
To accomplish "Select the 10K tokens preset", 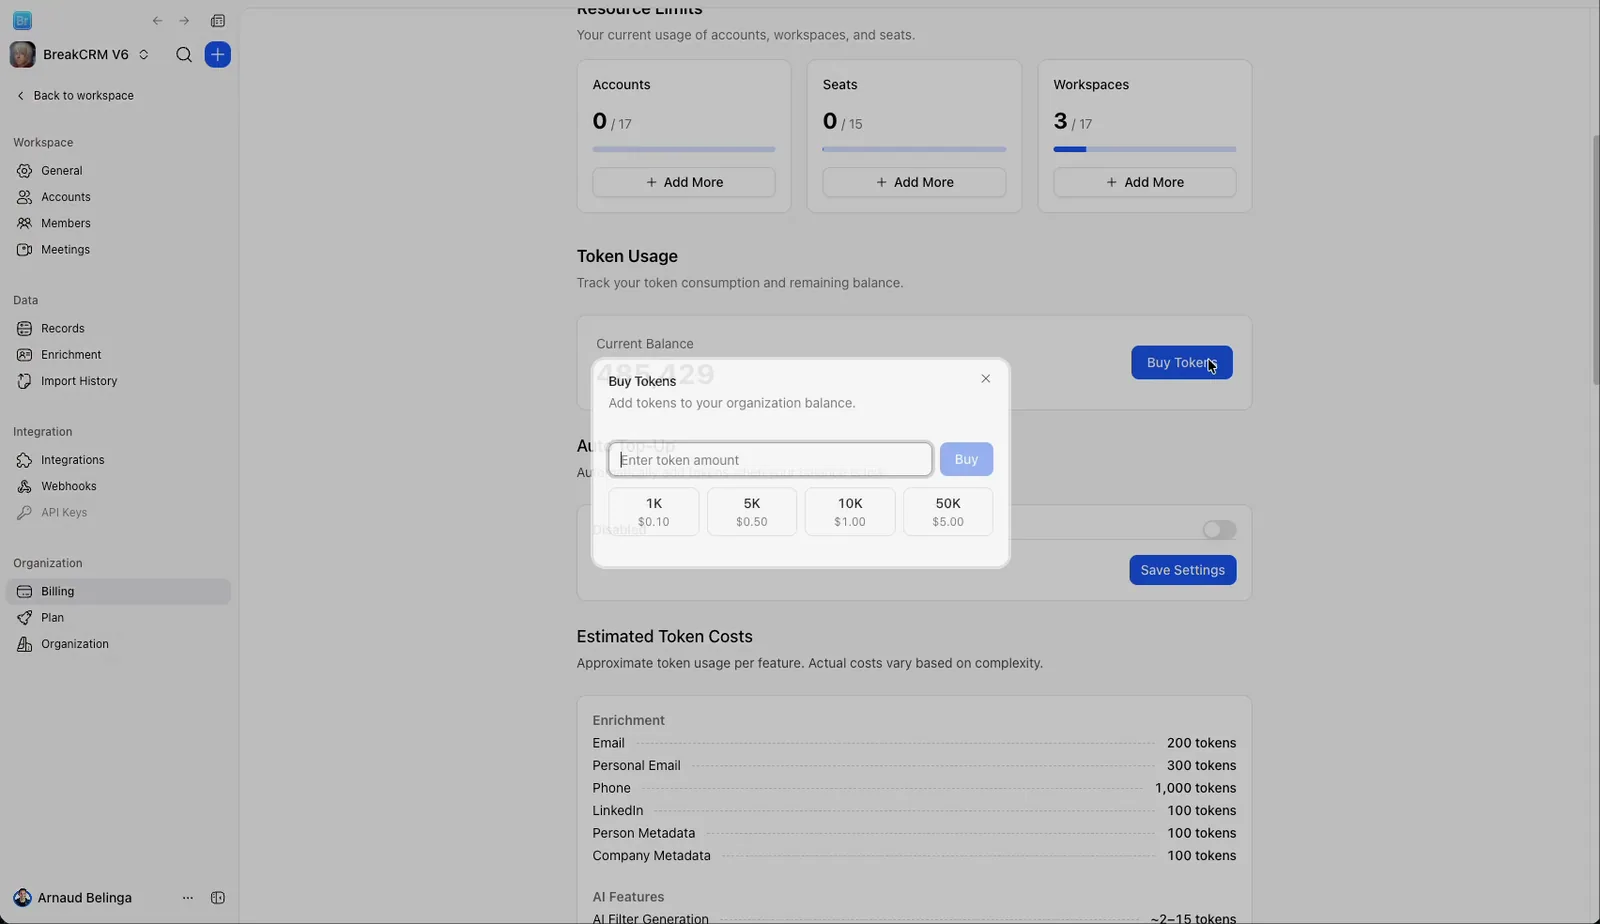I will point(850,512).
